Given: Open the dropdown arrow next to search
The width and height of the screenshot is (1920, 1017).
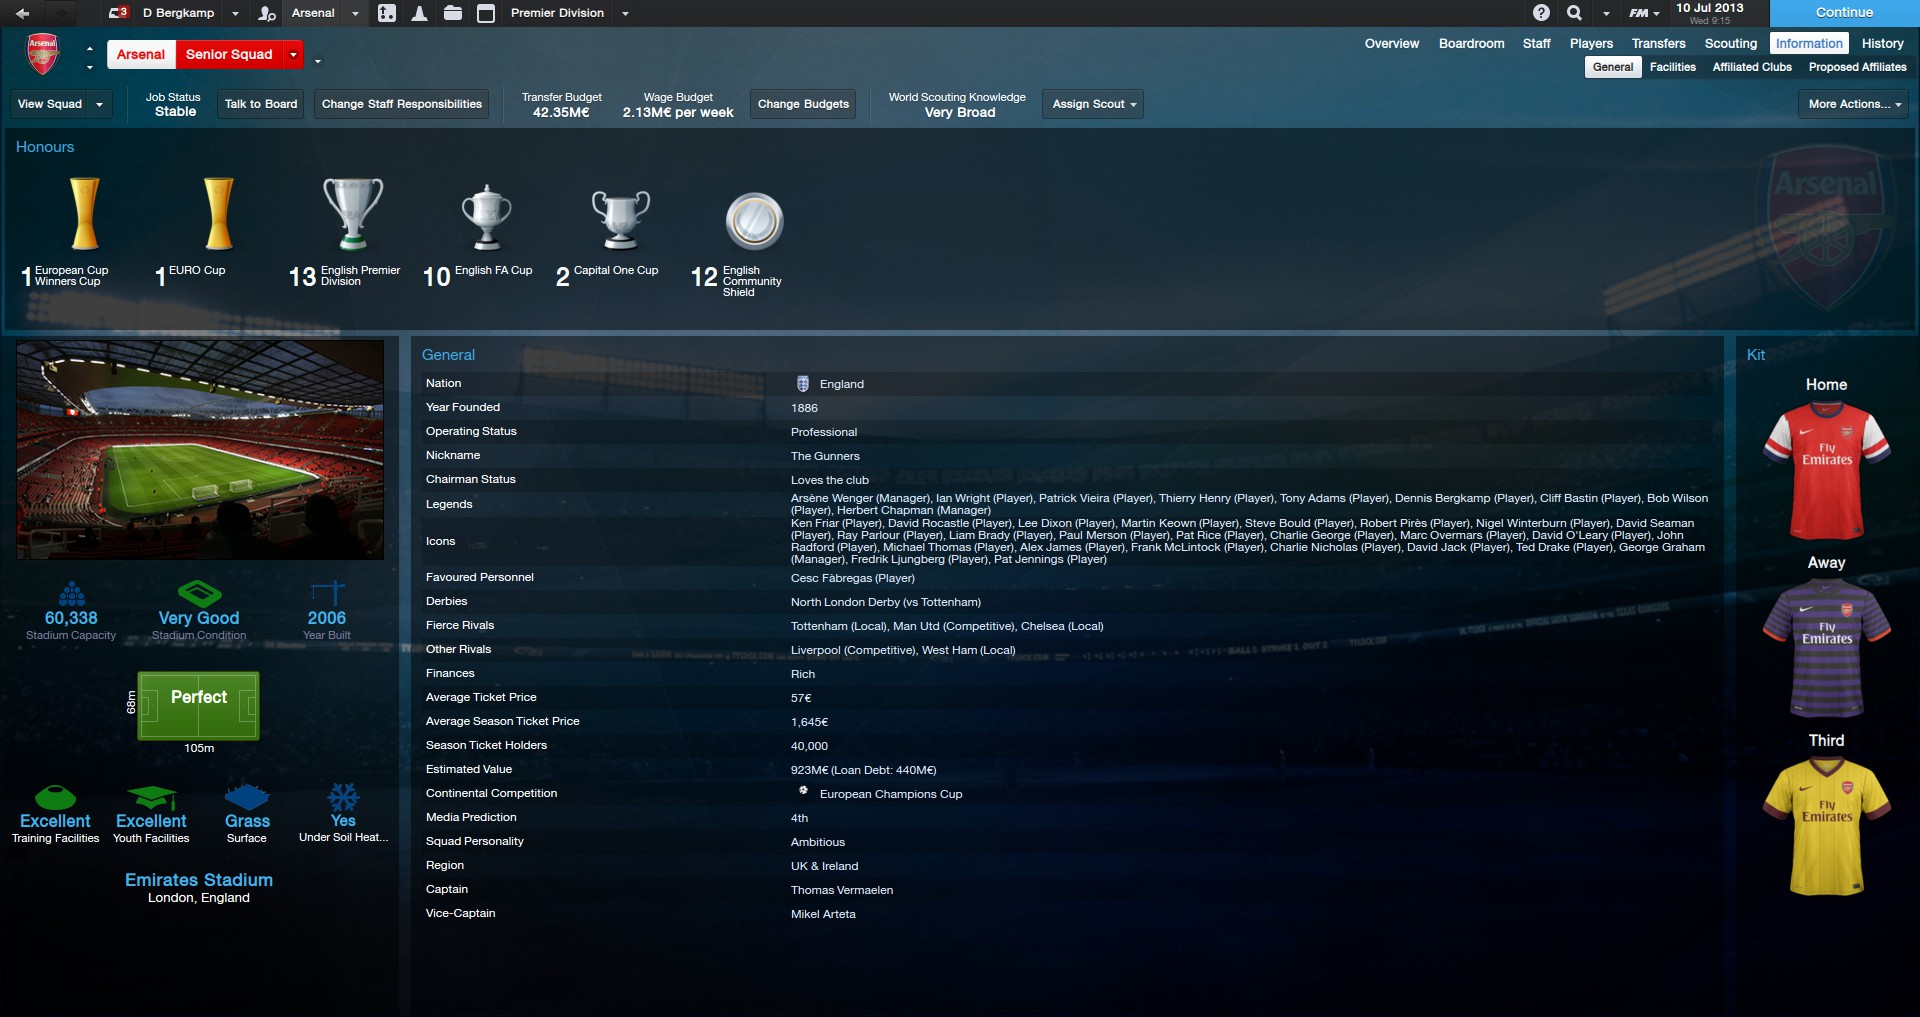Looking at the screenshot, I should tap(1606, 14).
